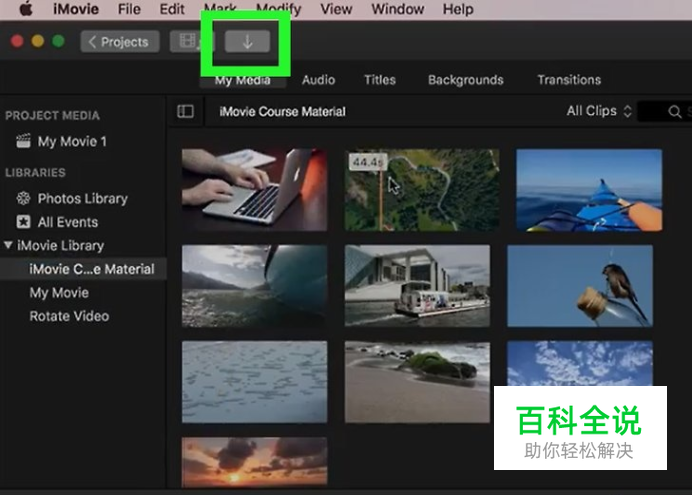
Task: Switch to the Titles tab
Action: click(380, 80)
